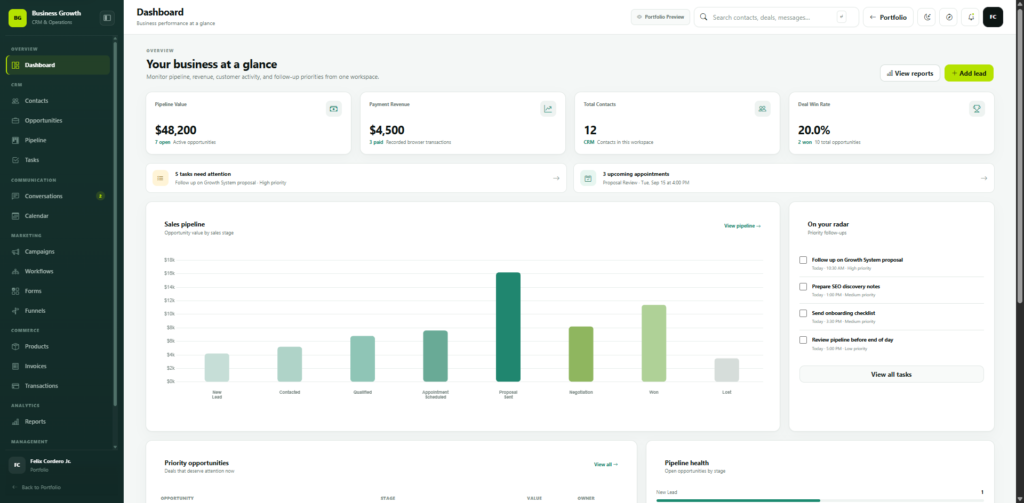Click the $4,500 payment revenue value
This screenshot has width=1024, height=503.
click(x=387, y=130)
